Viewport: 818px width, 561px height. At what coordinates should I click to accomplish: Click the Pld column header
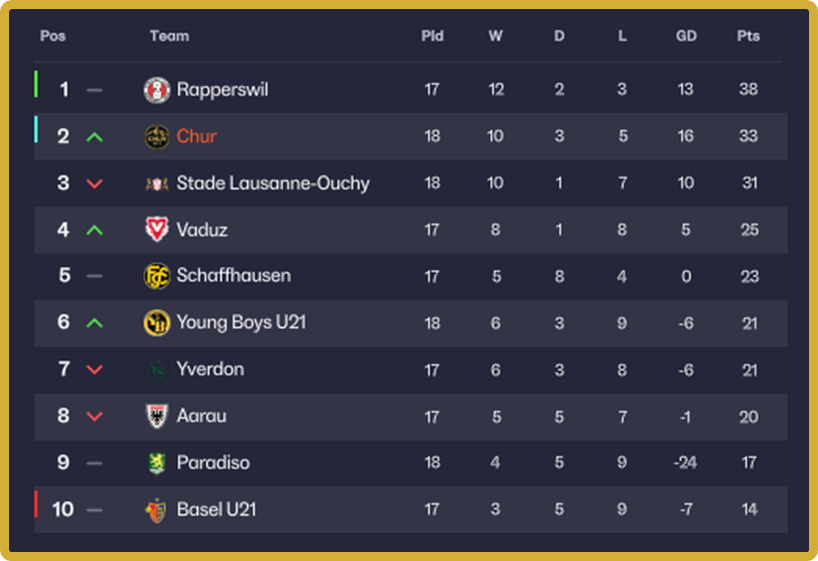432,36
